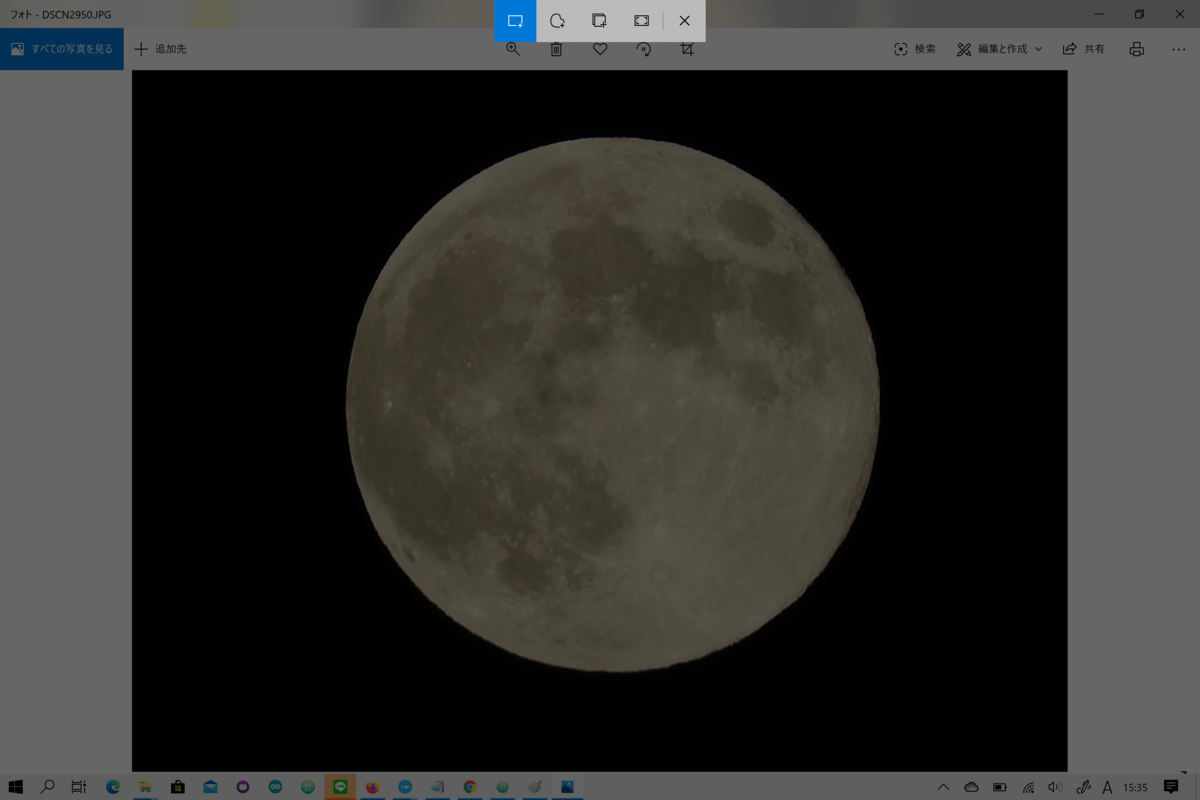Open the See more (…) menu
The image size is (1200, 800).
1179,48
